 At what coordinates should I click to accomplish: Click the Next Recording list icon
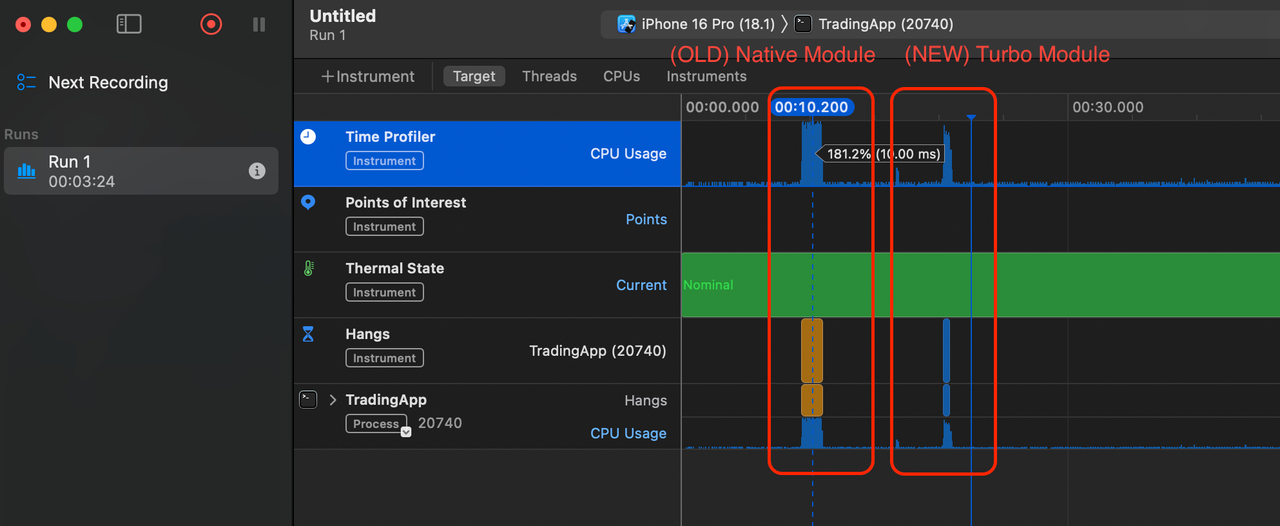tap(26, 83)
